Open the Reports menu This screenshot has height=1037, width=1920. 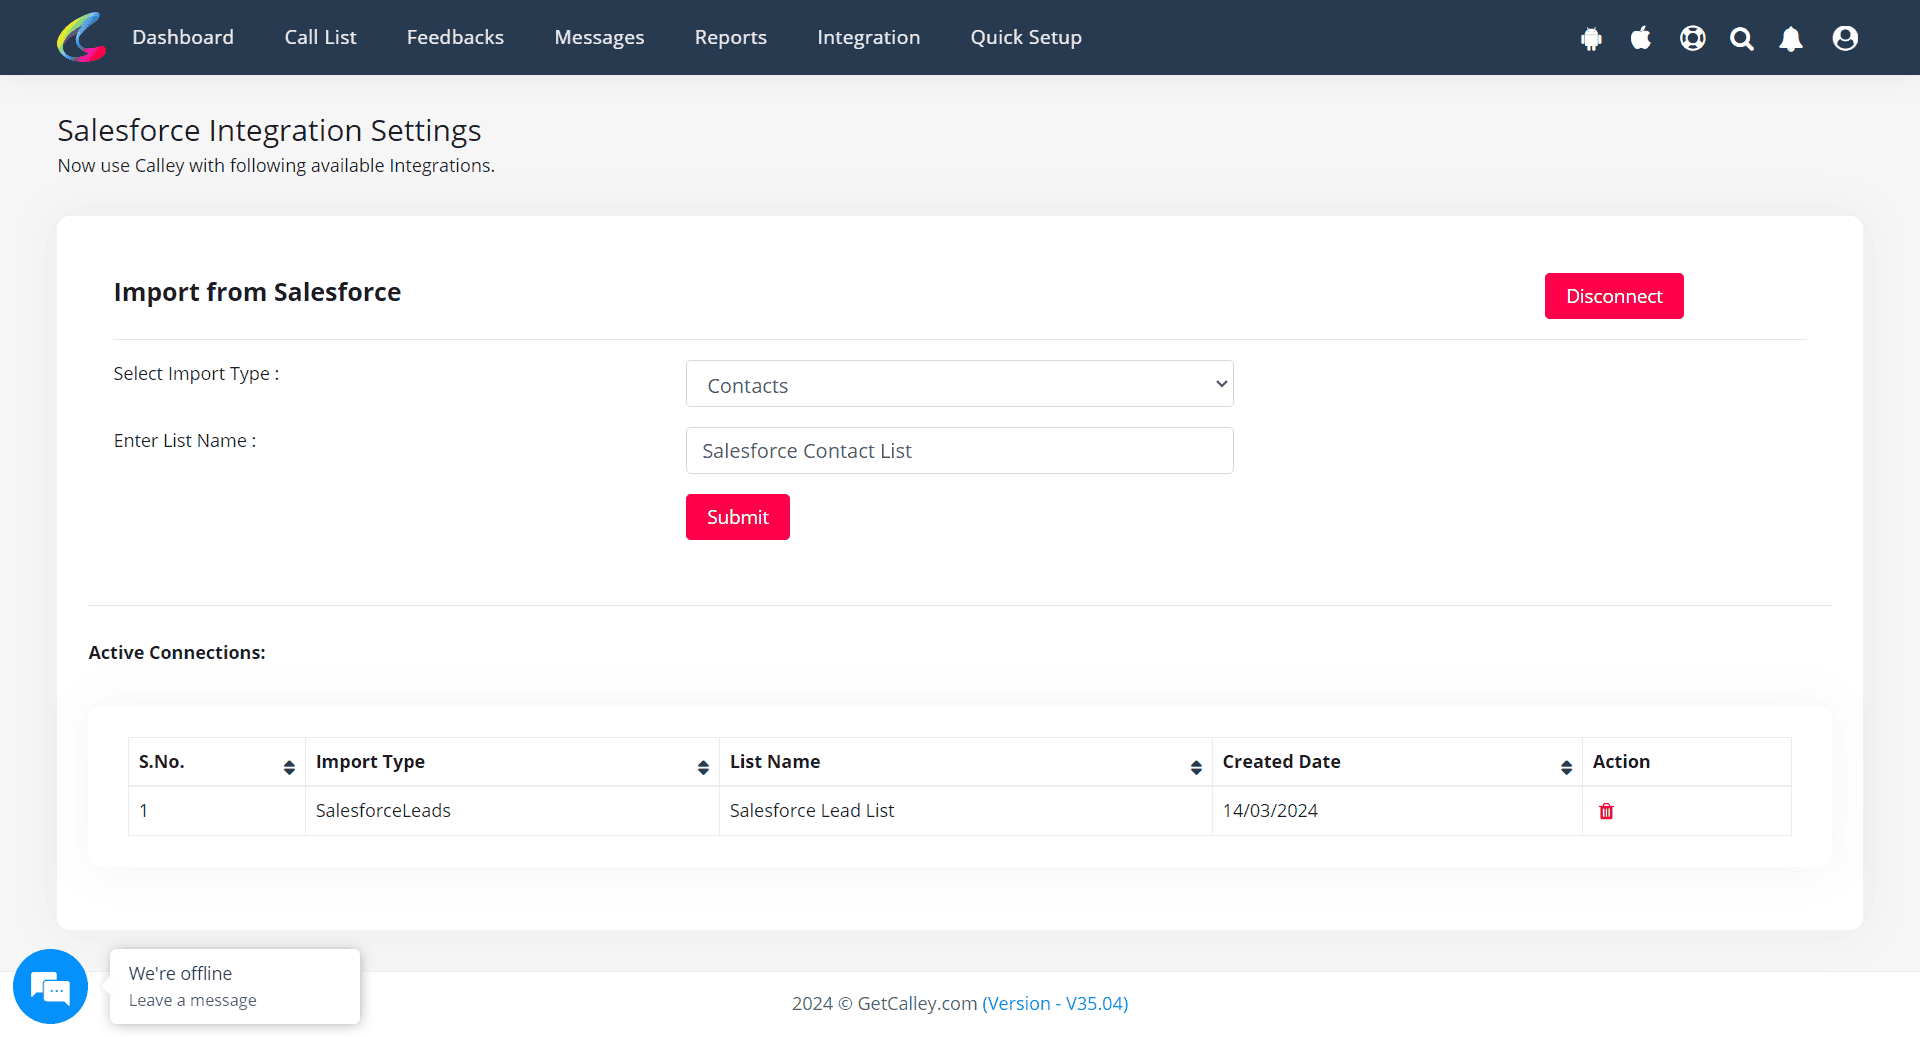point(731,37)
